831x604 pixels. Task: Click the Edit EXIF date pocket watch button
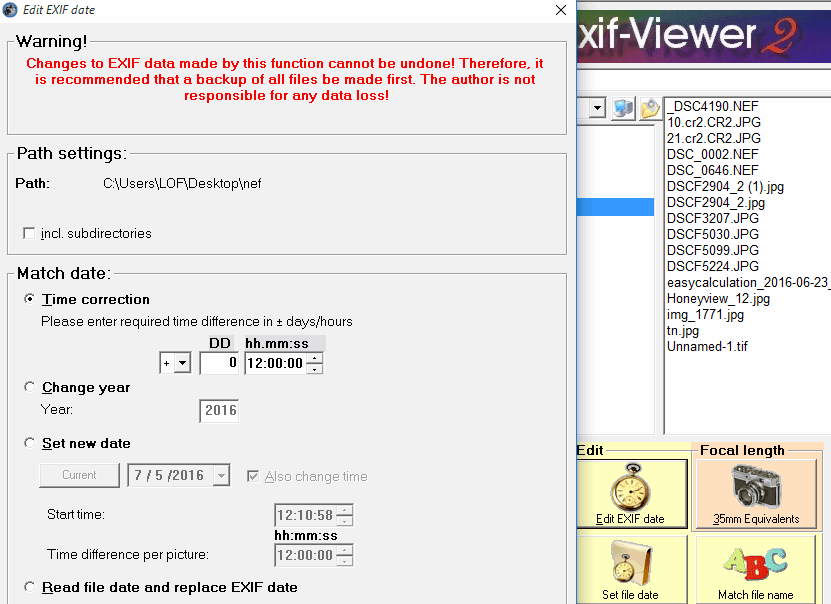pos(631,494)
